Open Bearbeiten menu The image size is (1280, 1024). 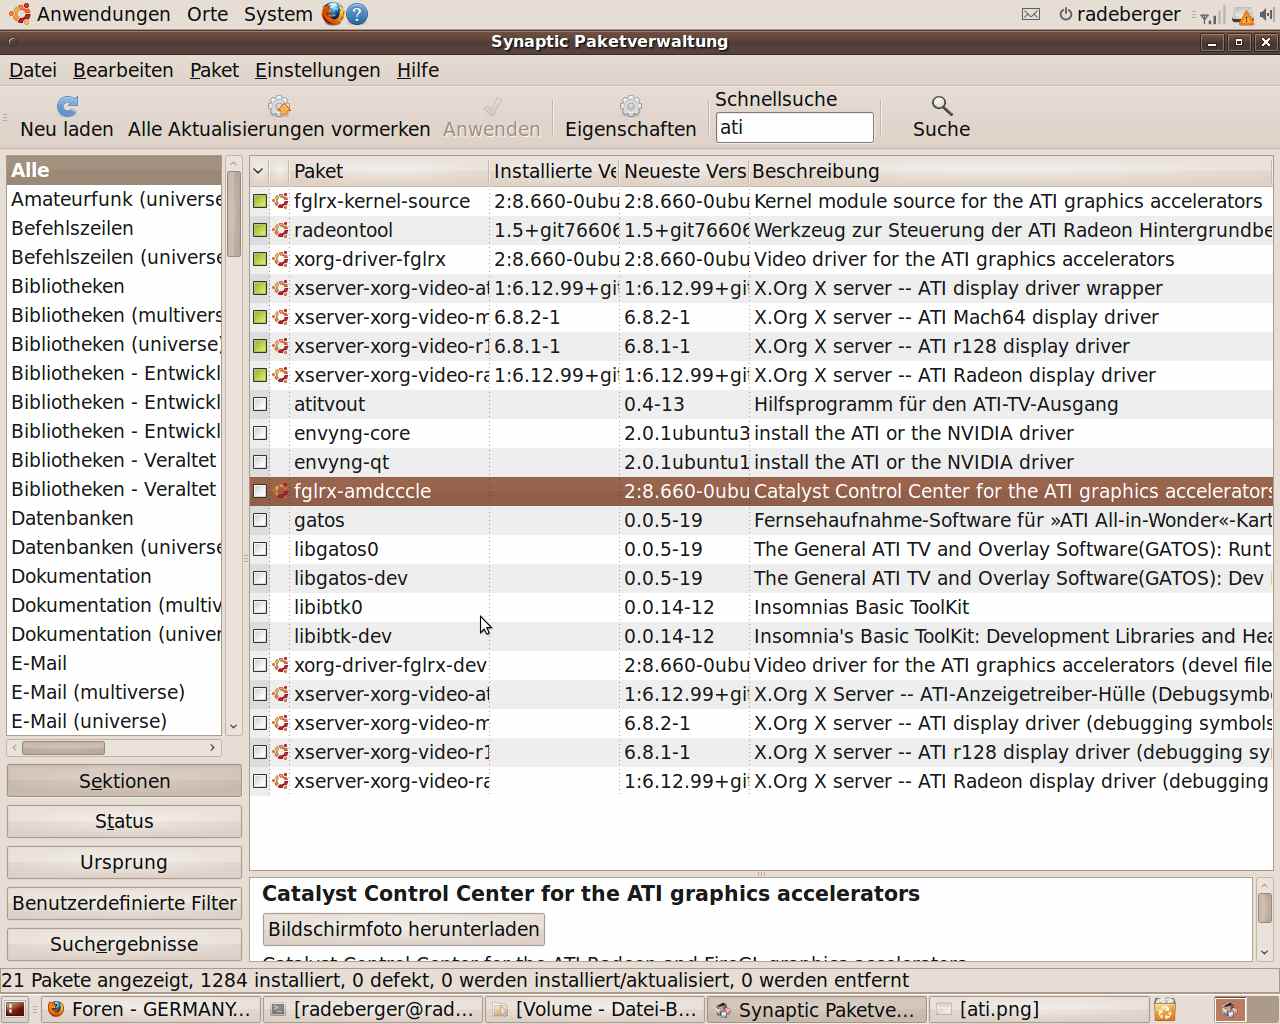click(x=123, y=70)
